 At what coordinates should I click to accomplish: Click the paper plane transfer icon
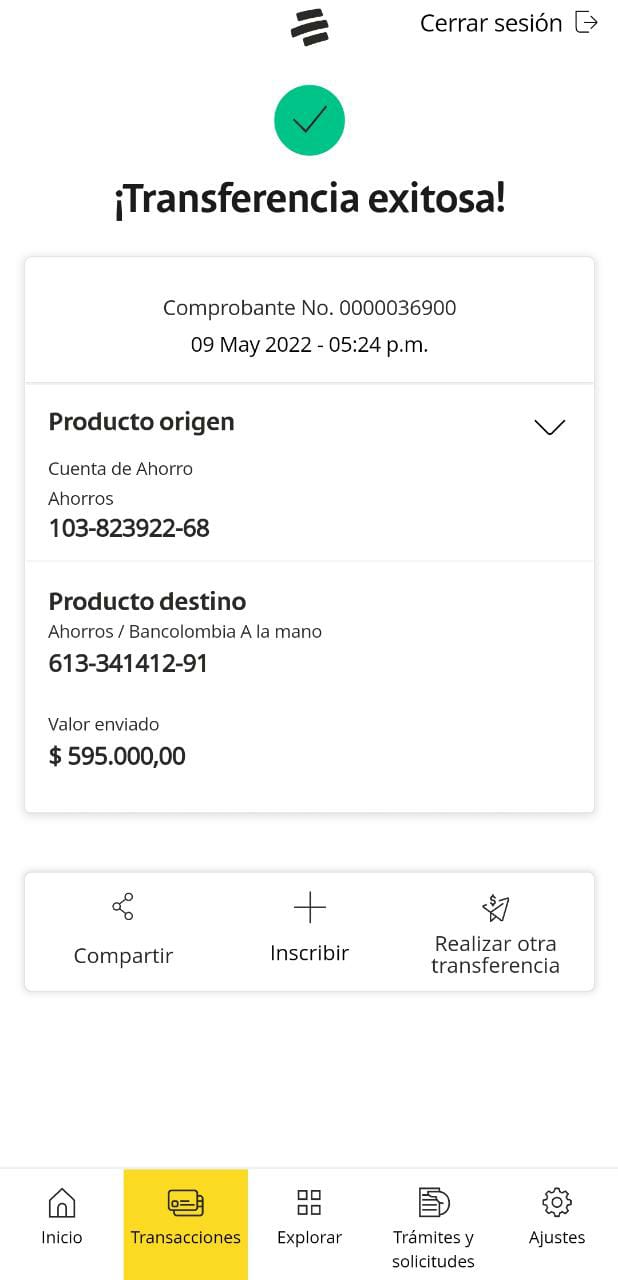tap(495, 907)
